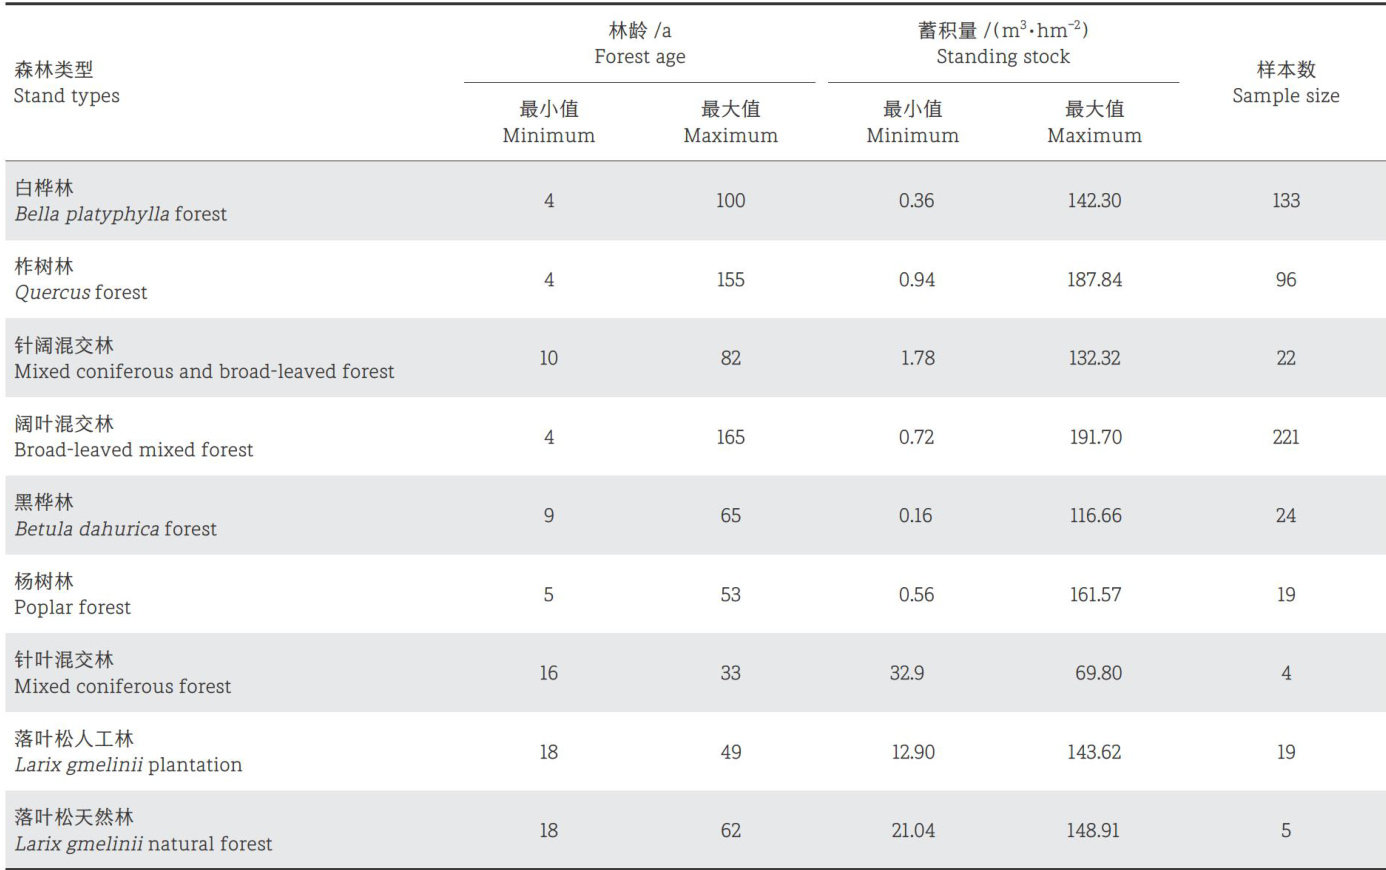
Task: Select the minimum standing stock value 32.9
Action: tap(907, 673)
